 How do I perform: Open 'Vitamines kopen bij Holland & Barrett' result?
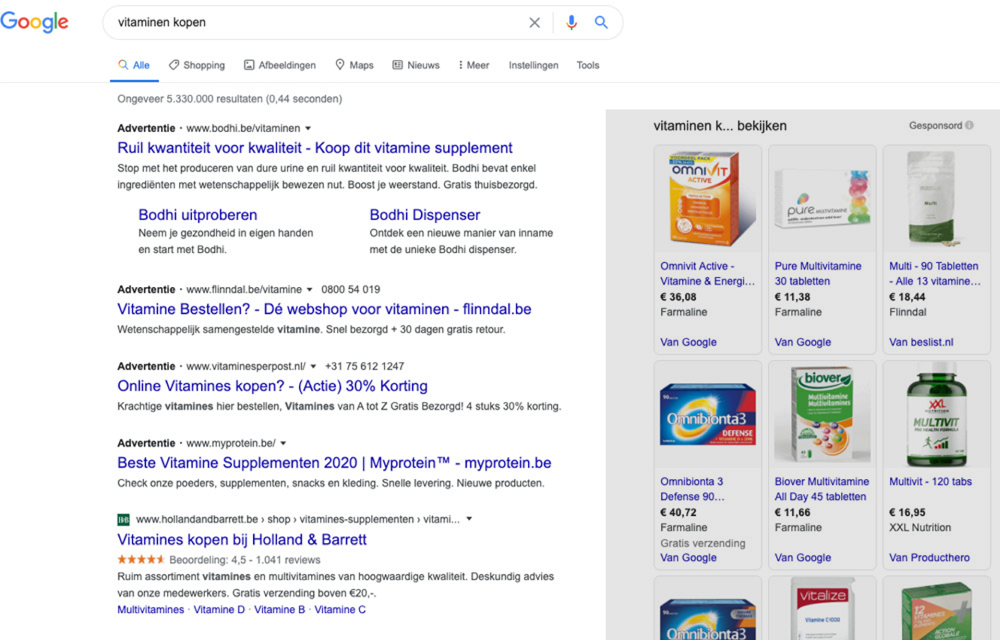click(x=242, y=540)
